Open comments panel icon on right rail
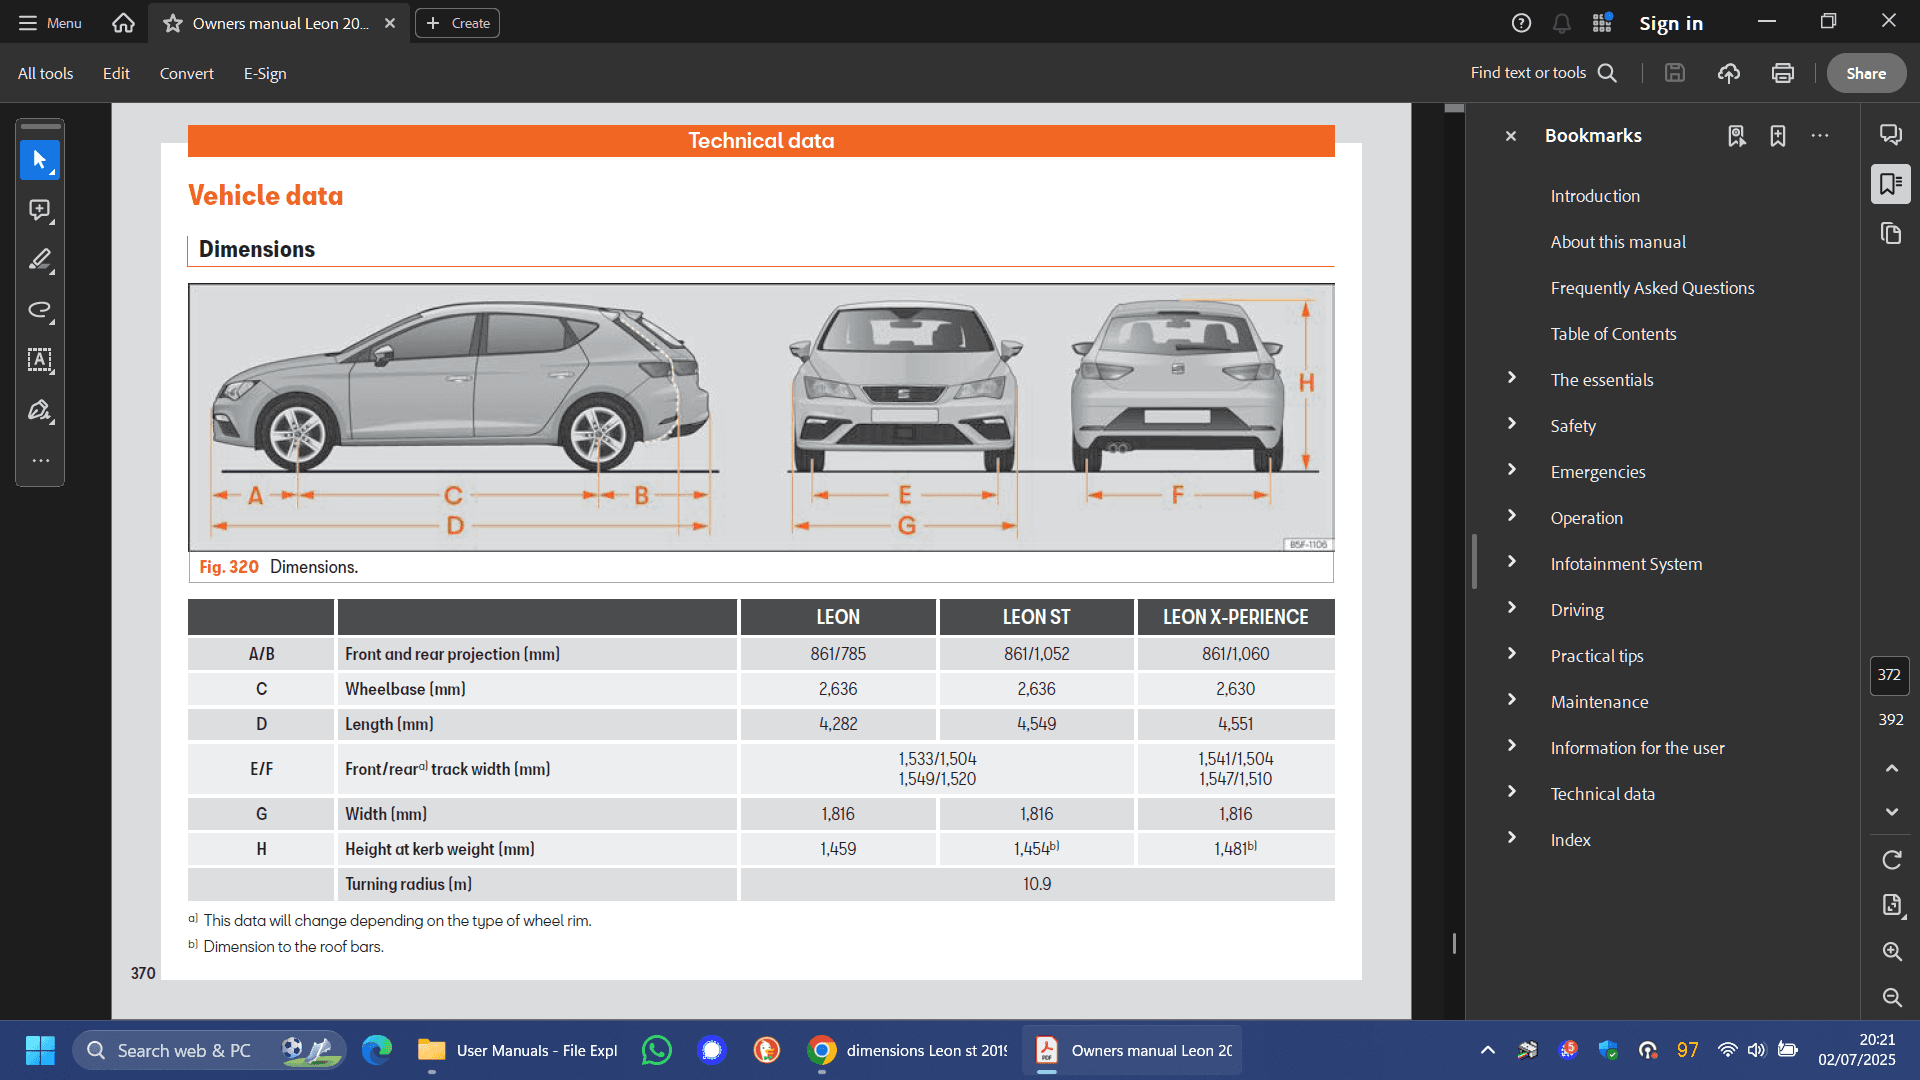 click(x=1891, y=135)
